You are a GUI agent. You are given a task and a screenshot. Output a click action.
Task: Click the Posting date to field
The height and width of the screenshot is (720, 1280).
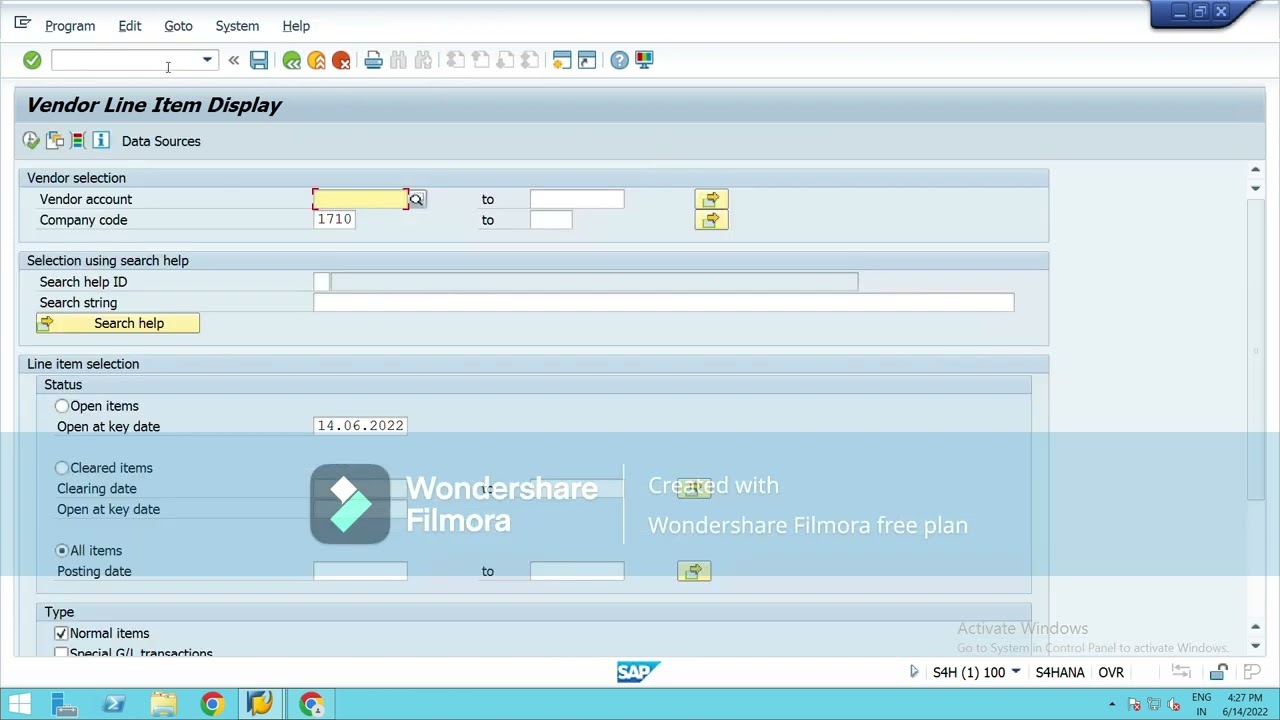point(577,571)
